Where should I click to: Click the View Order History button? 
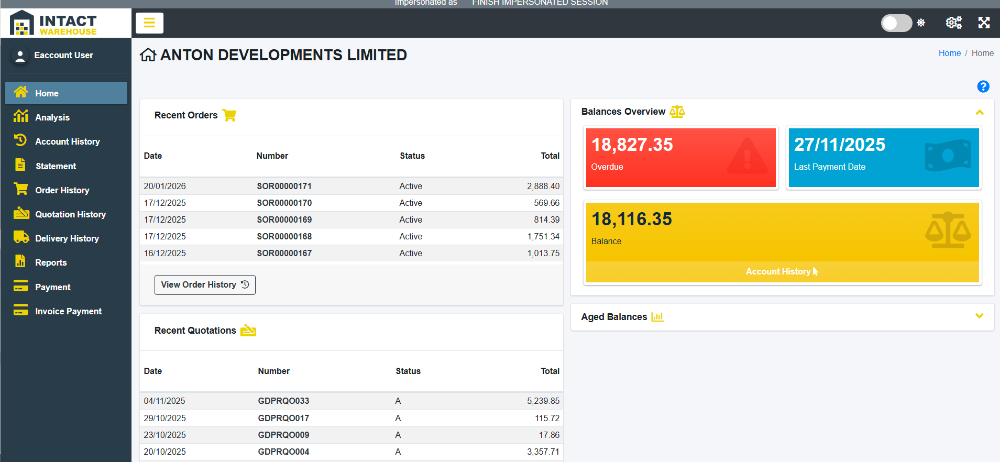tap(205, 285)
